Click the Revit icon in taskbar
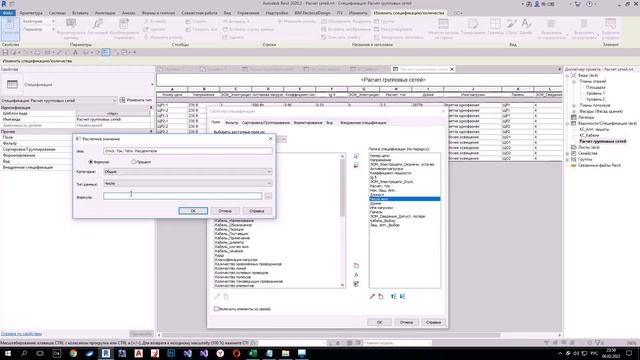This screenshot has width=640, height=360. click(106, 353)
